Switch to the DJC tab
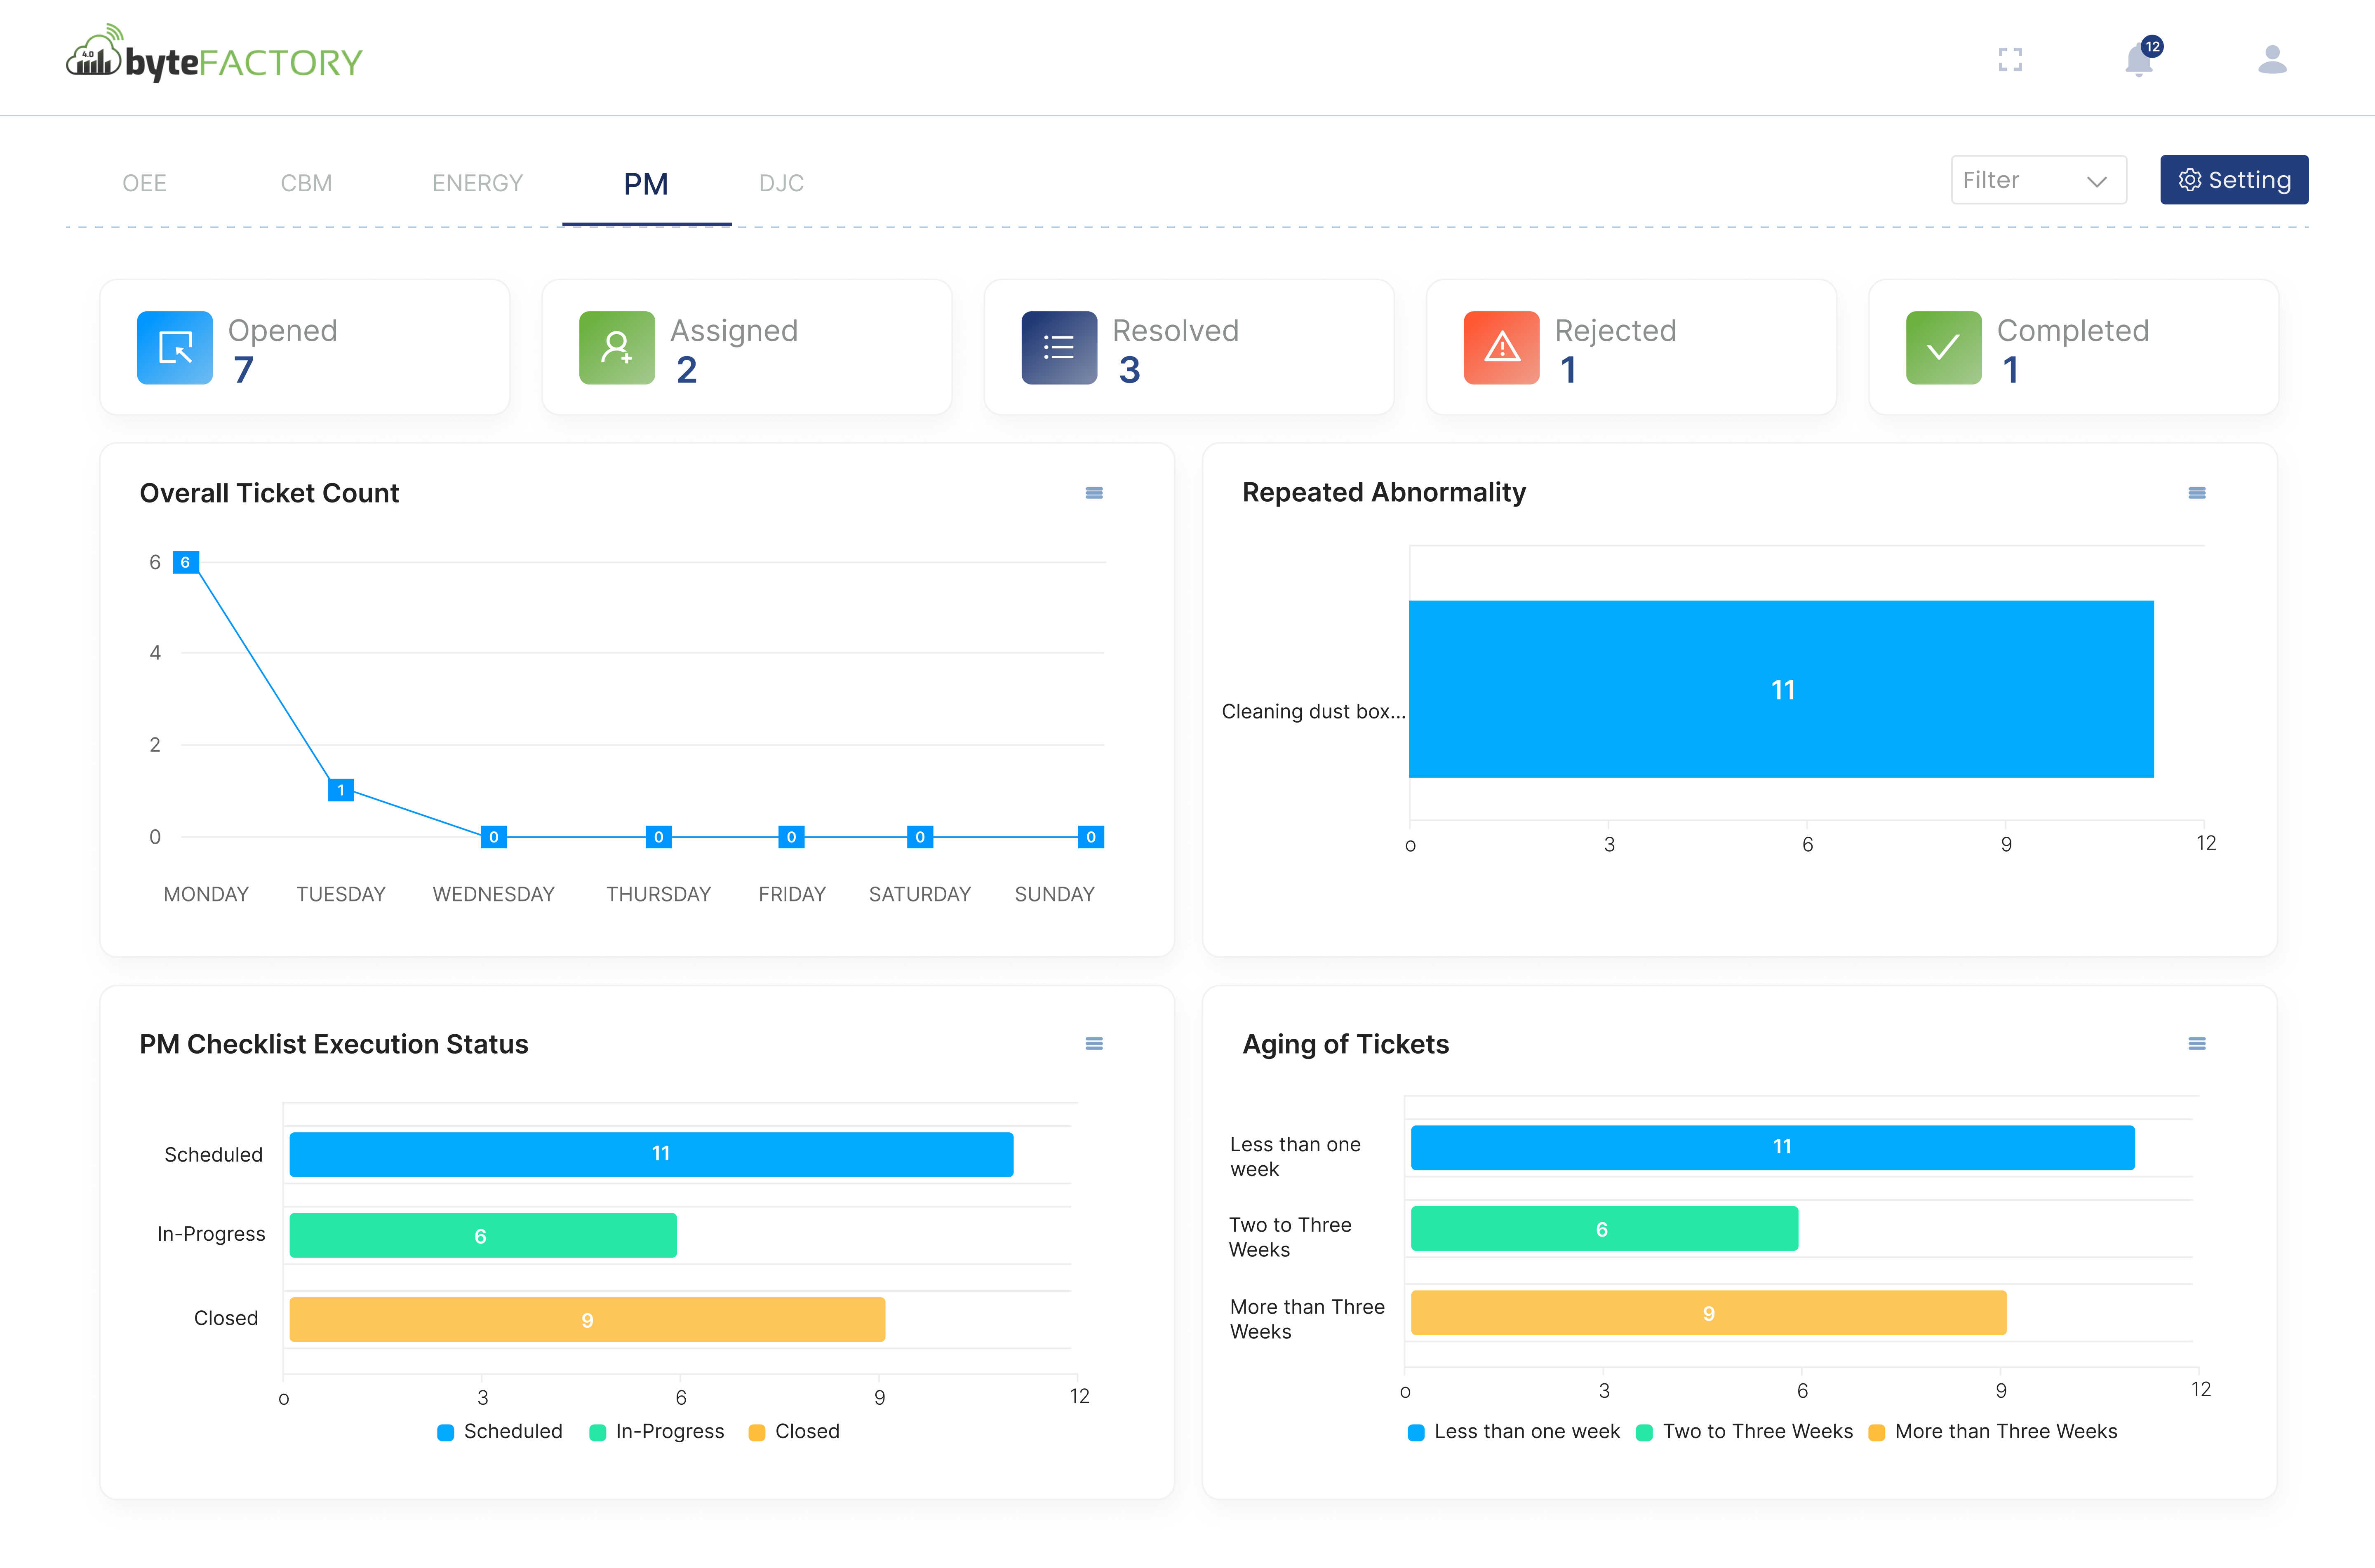 click(x=781, y=183)
